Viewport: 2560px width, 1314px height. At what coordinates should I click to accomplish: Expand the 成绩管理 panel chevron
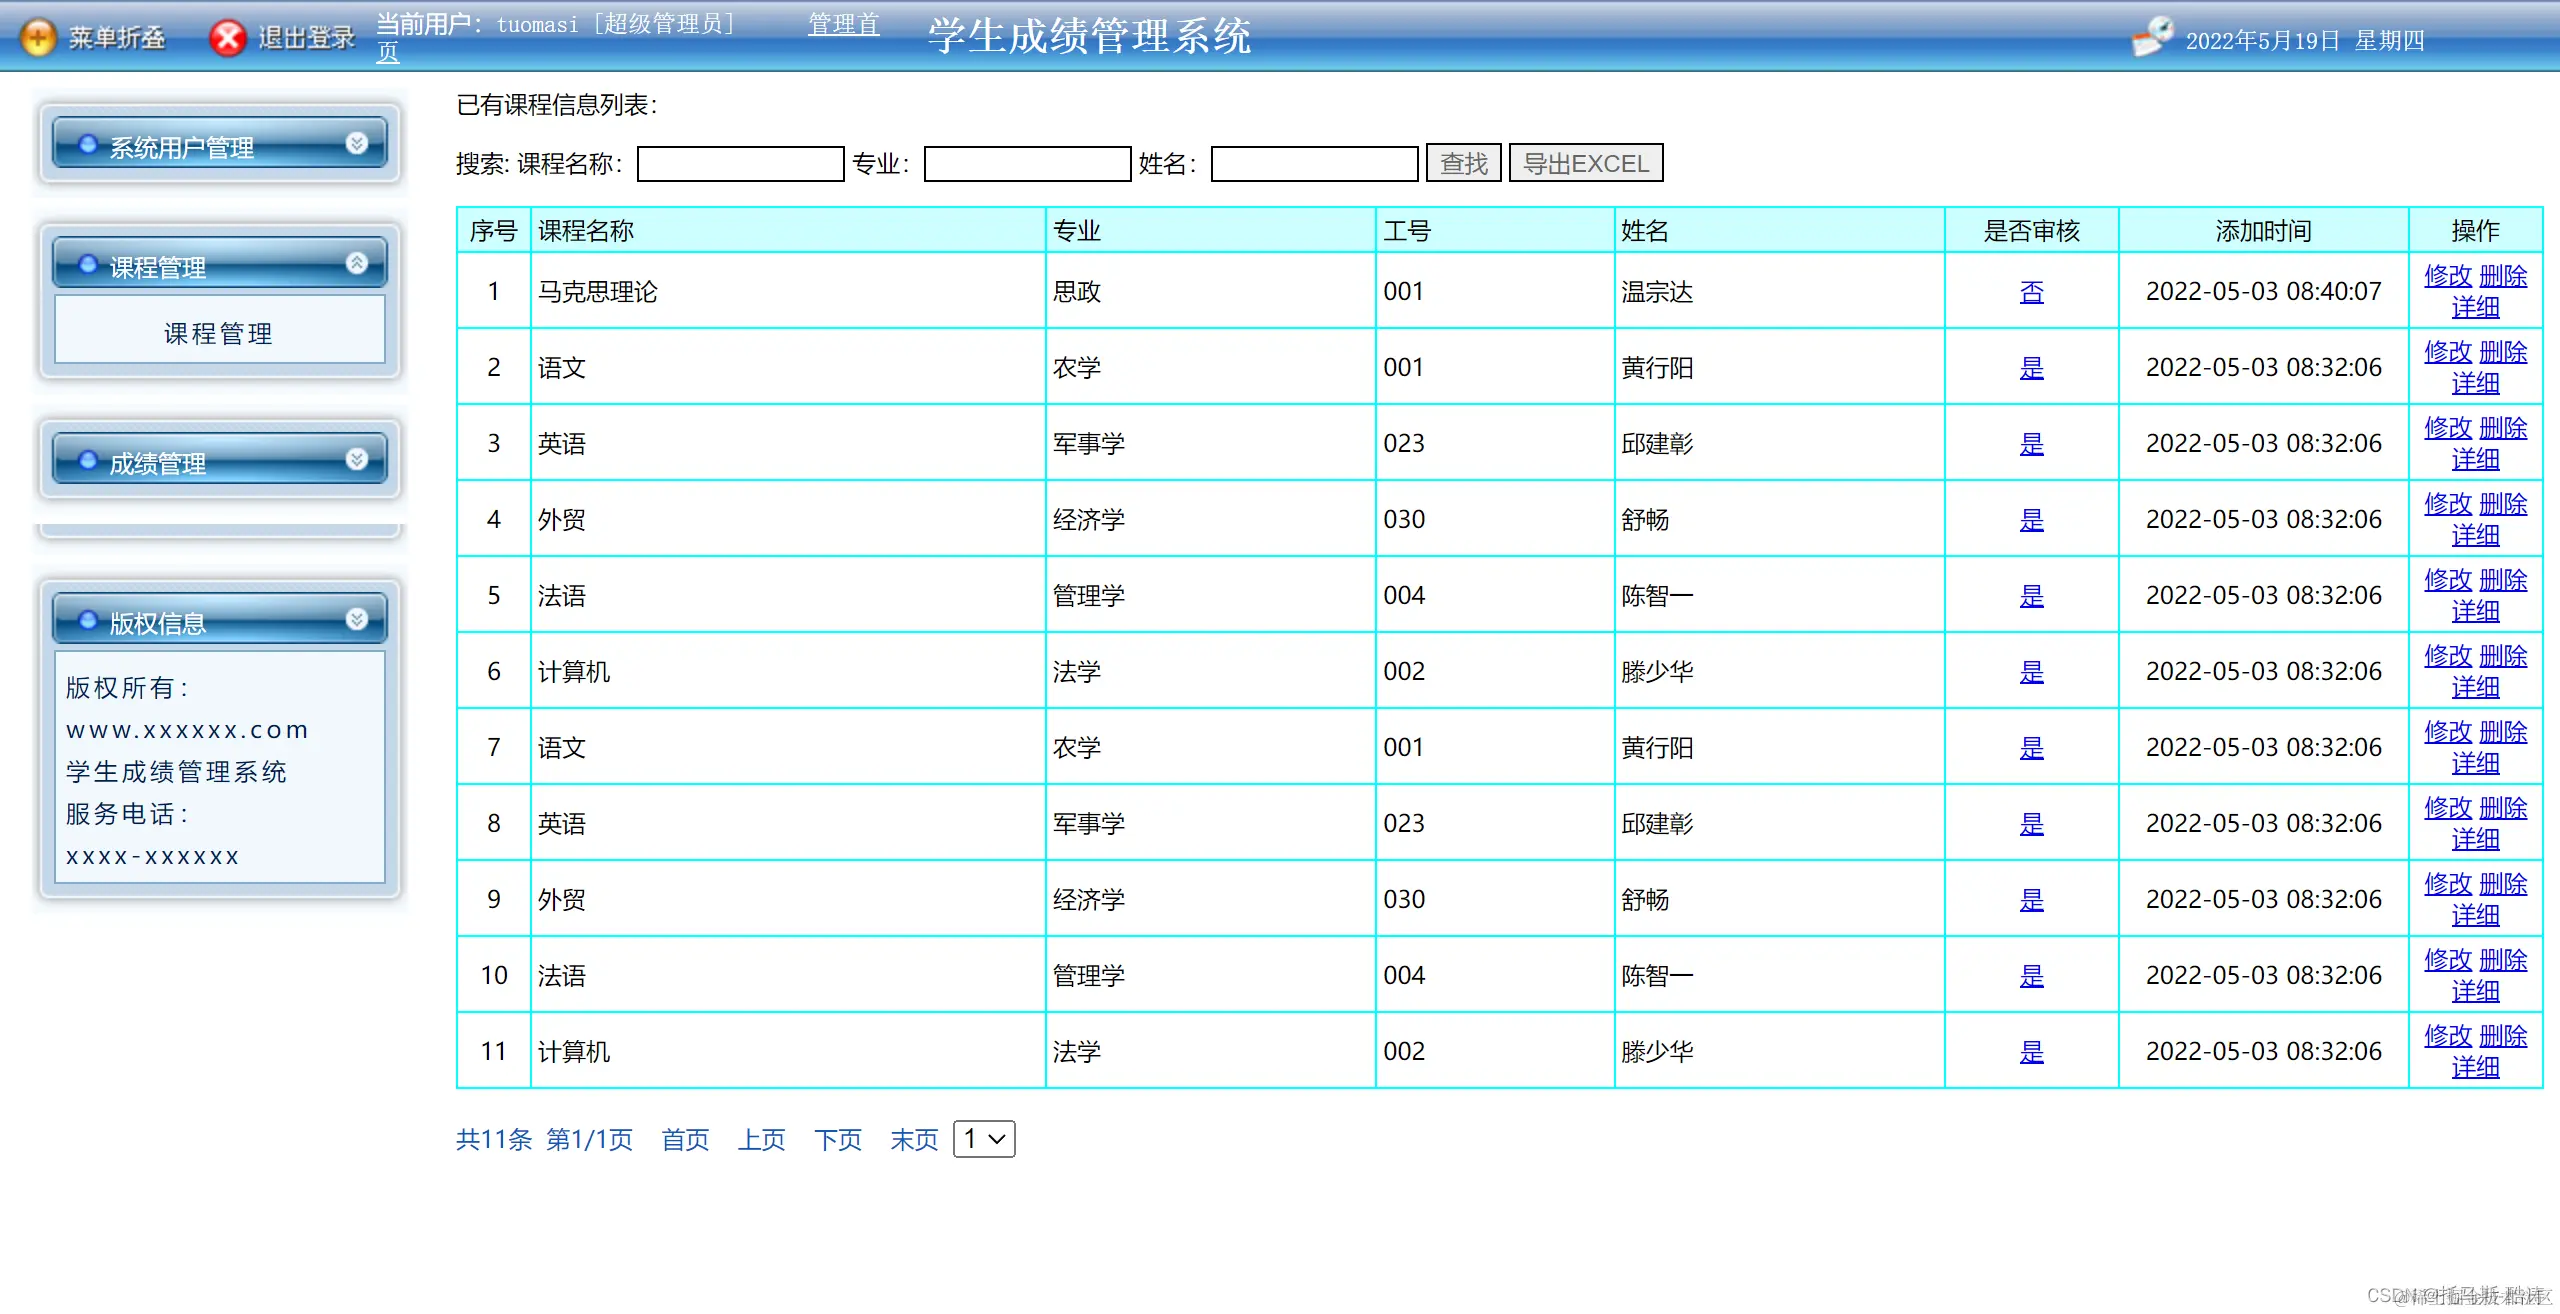357,460
